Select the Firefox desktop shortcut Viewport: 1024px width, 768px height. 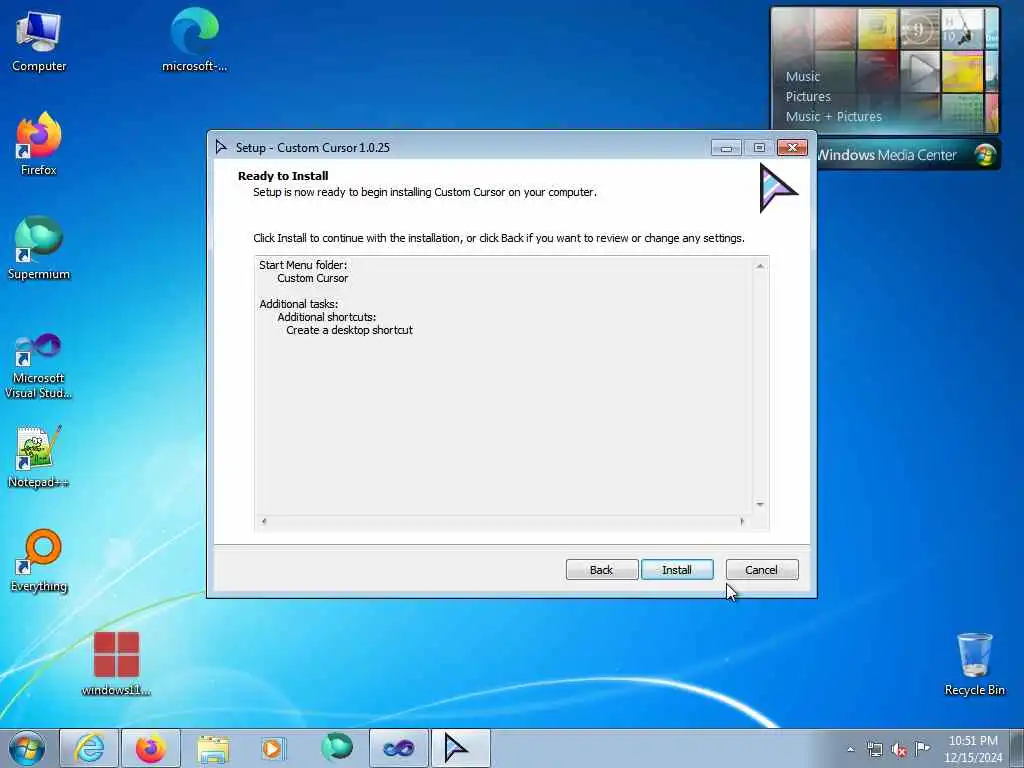(x=39, y=144)
